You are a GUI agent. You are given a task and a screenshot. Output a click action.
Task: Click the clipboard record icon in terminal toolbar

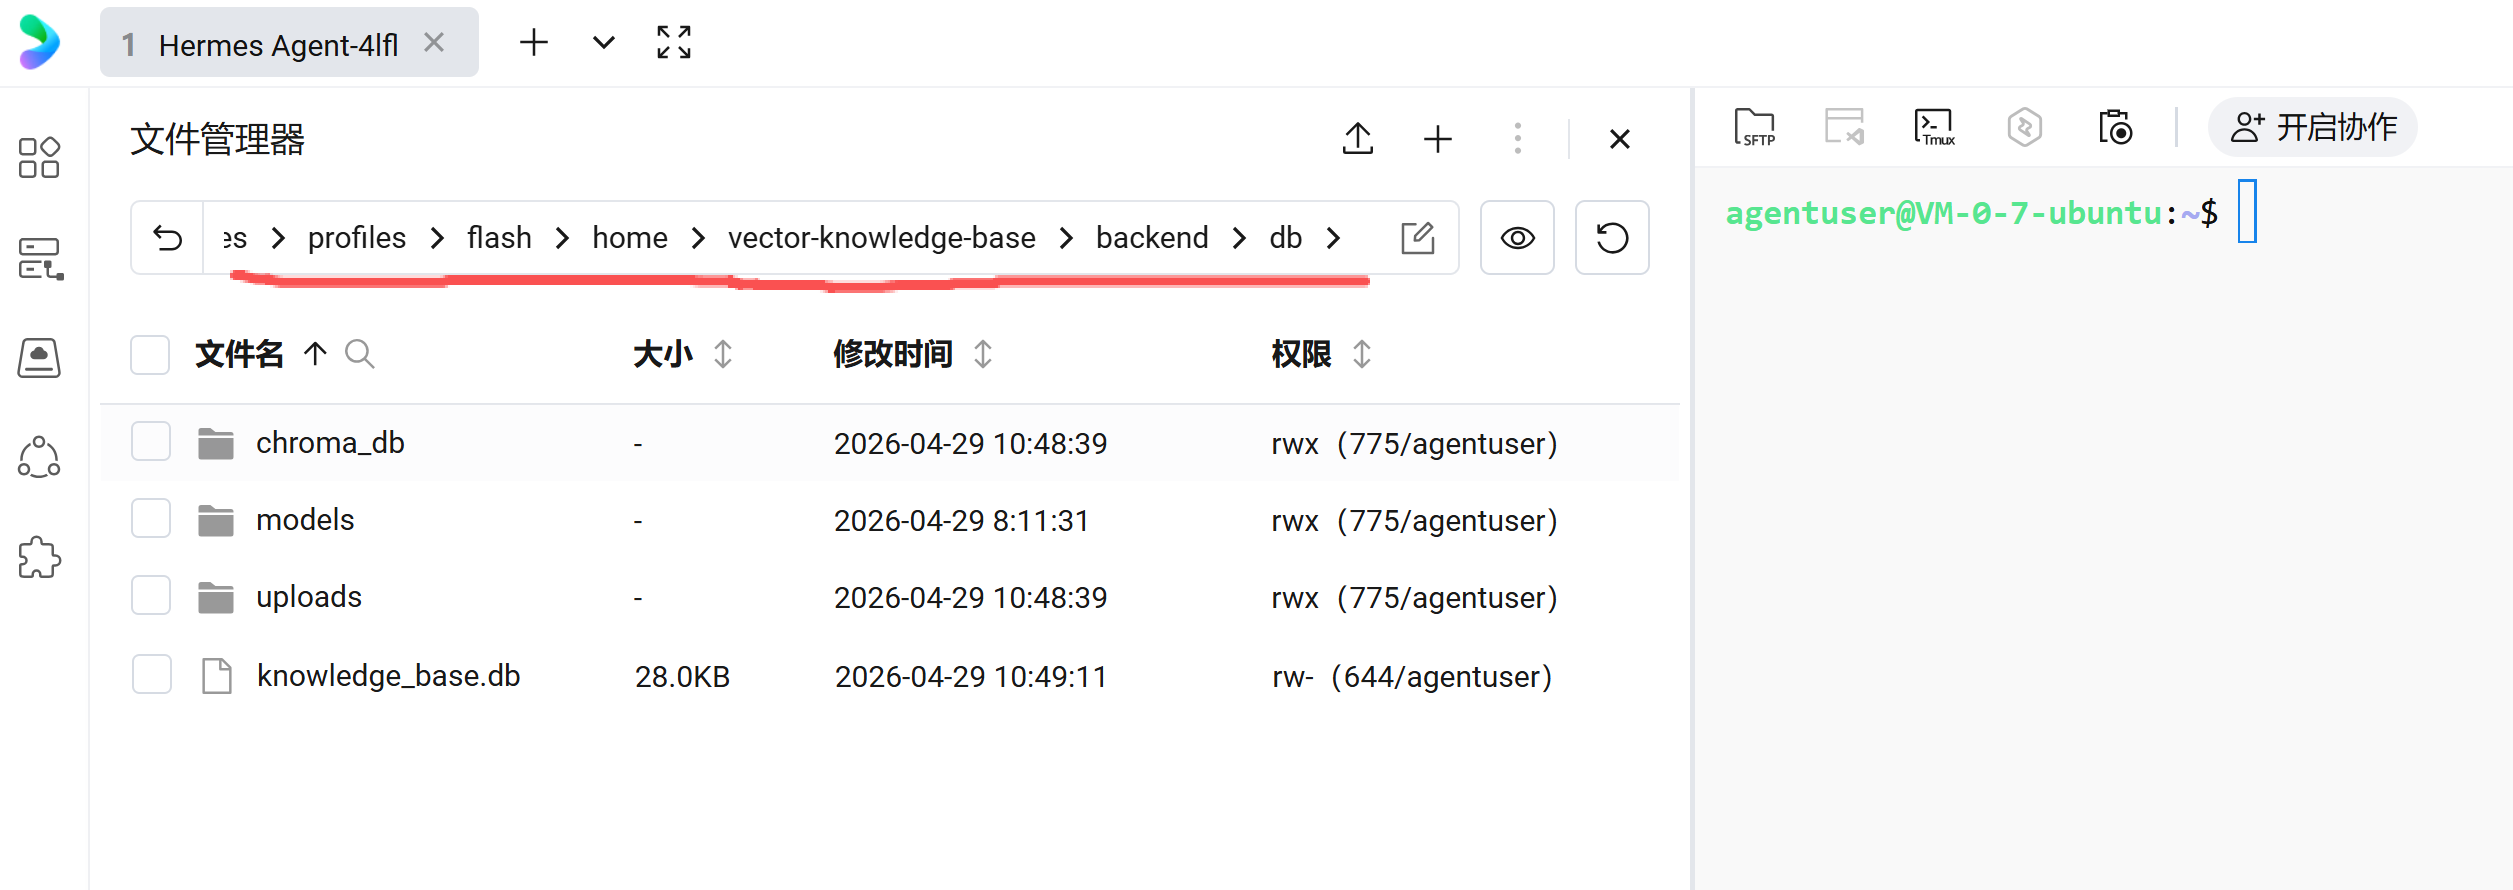(x=2115, y=128)
